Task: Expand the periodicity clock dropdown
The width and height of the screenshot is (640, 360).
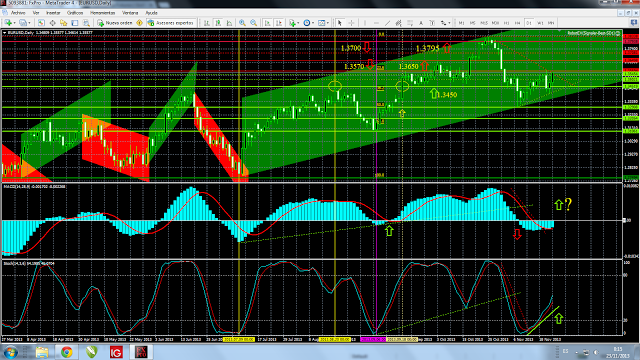Action: pyautogui.click(x=313, y=23)
